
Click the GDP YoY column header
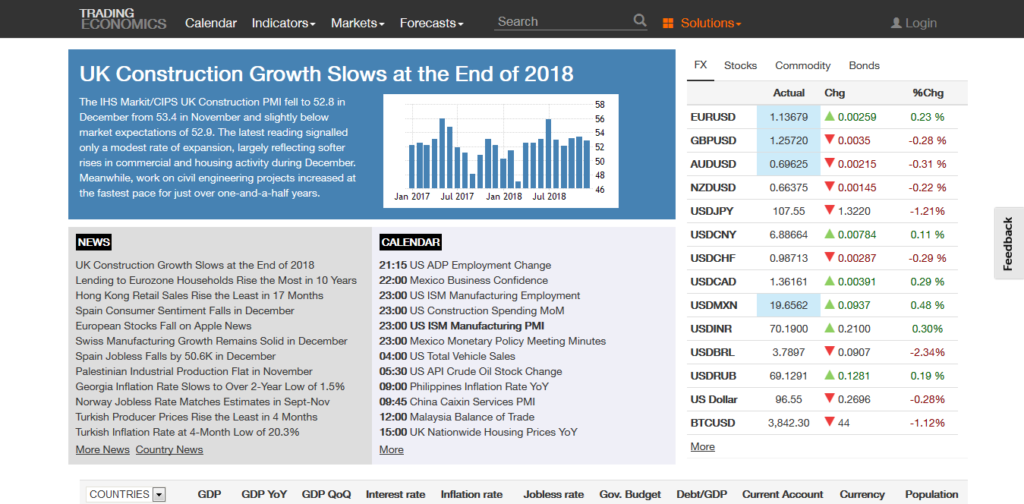(264, 495)
